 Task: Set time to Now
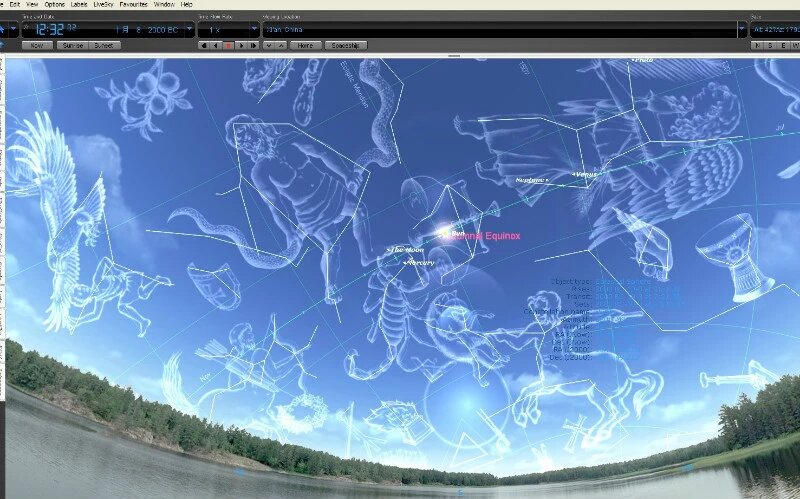37,45
